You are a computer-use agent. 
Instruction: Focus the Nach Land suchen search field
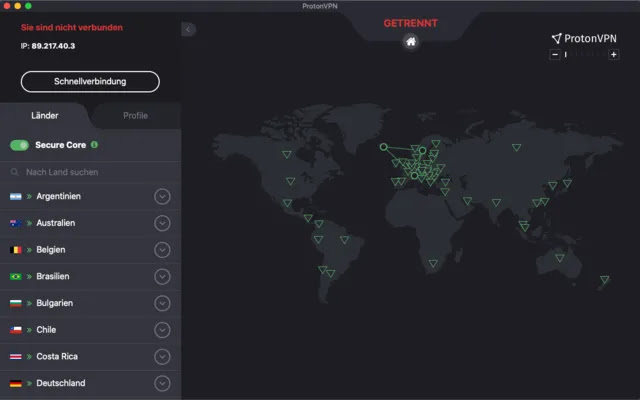(x=91, y=172)
